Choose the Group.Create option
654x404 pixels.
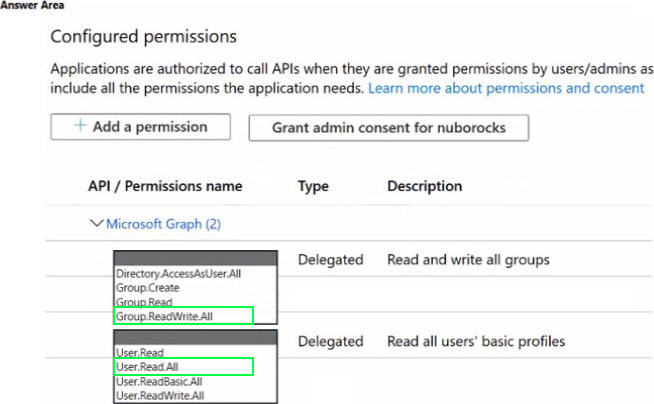tap(146, 288)
